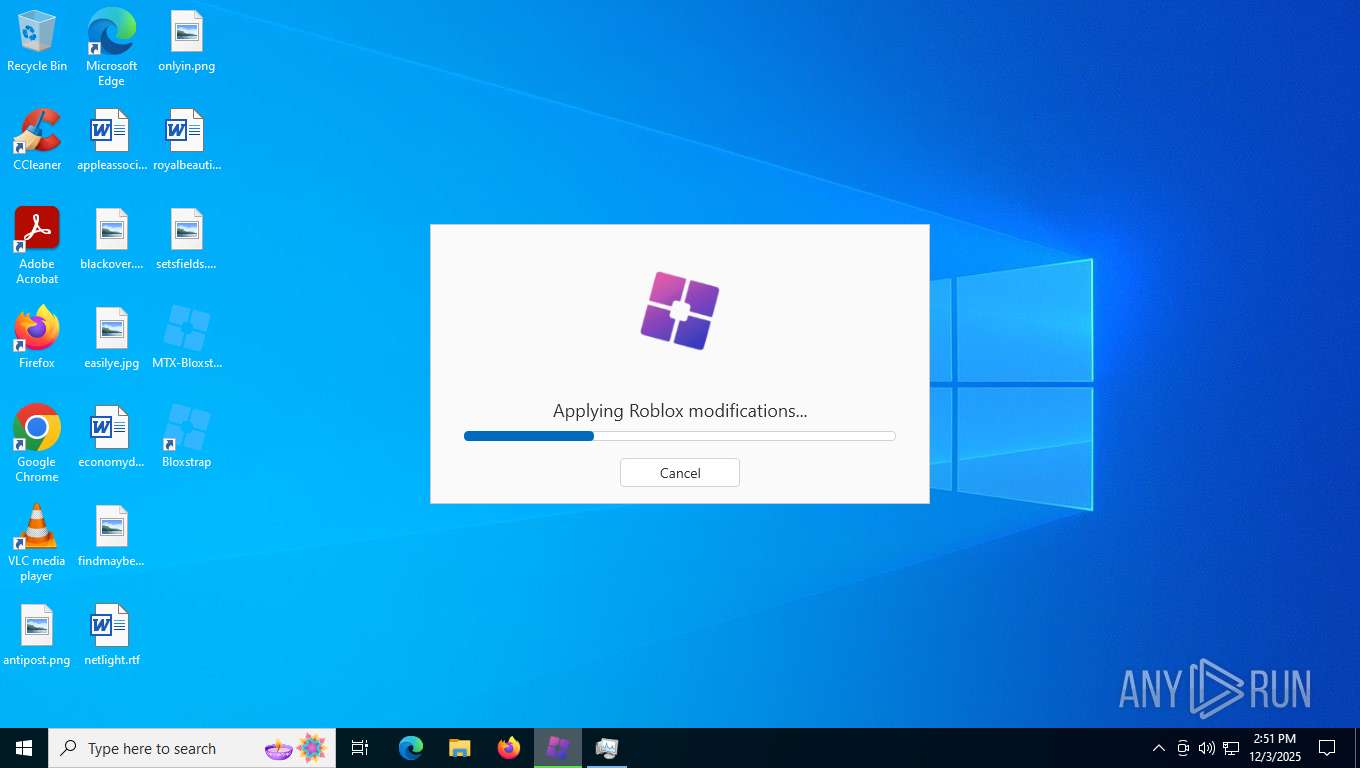Select the VLC media player shortcut

click(37, 543)
